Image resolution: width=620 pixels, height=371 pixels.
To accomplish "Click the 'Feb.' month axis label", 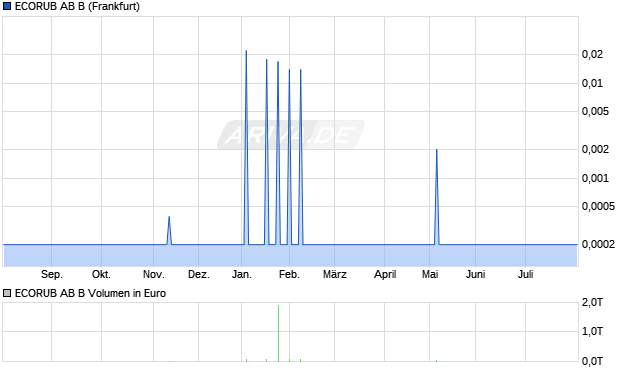I will 289,274.
